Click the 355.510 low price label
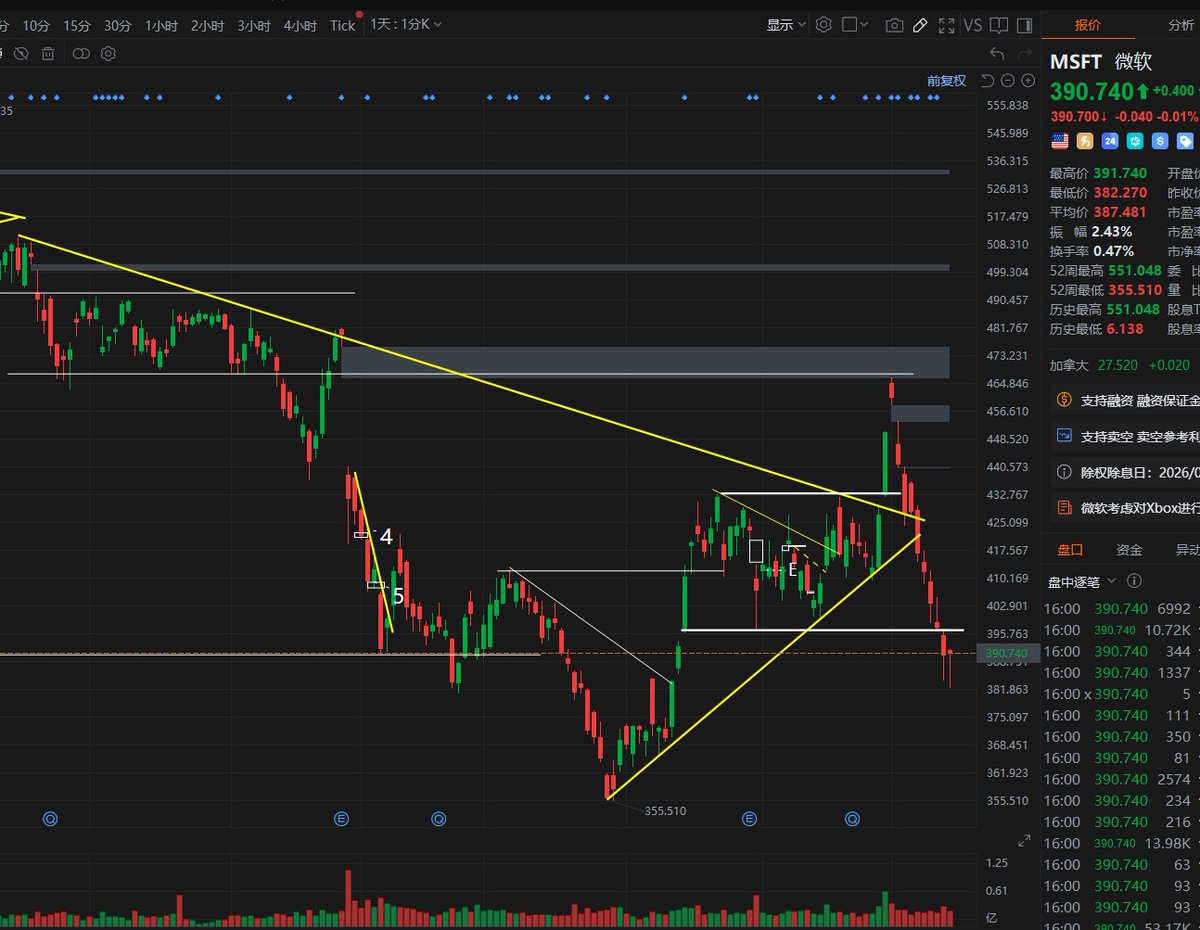Image resolution: width=1200 pixels, height=930 pixels. (x=665, y=811)
